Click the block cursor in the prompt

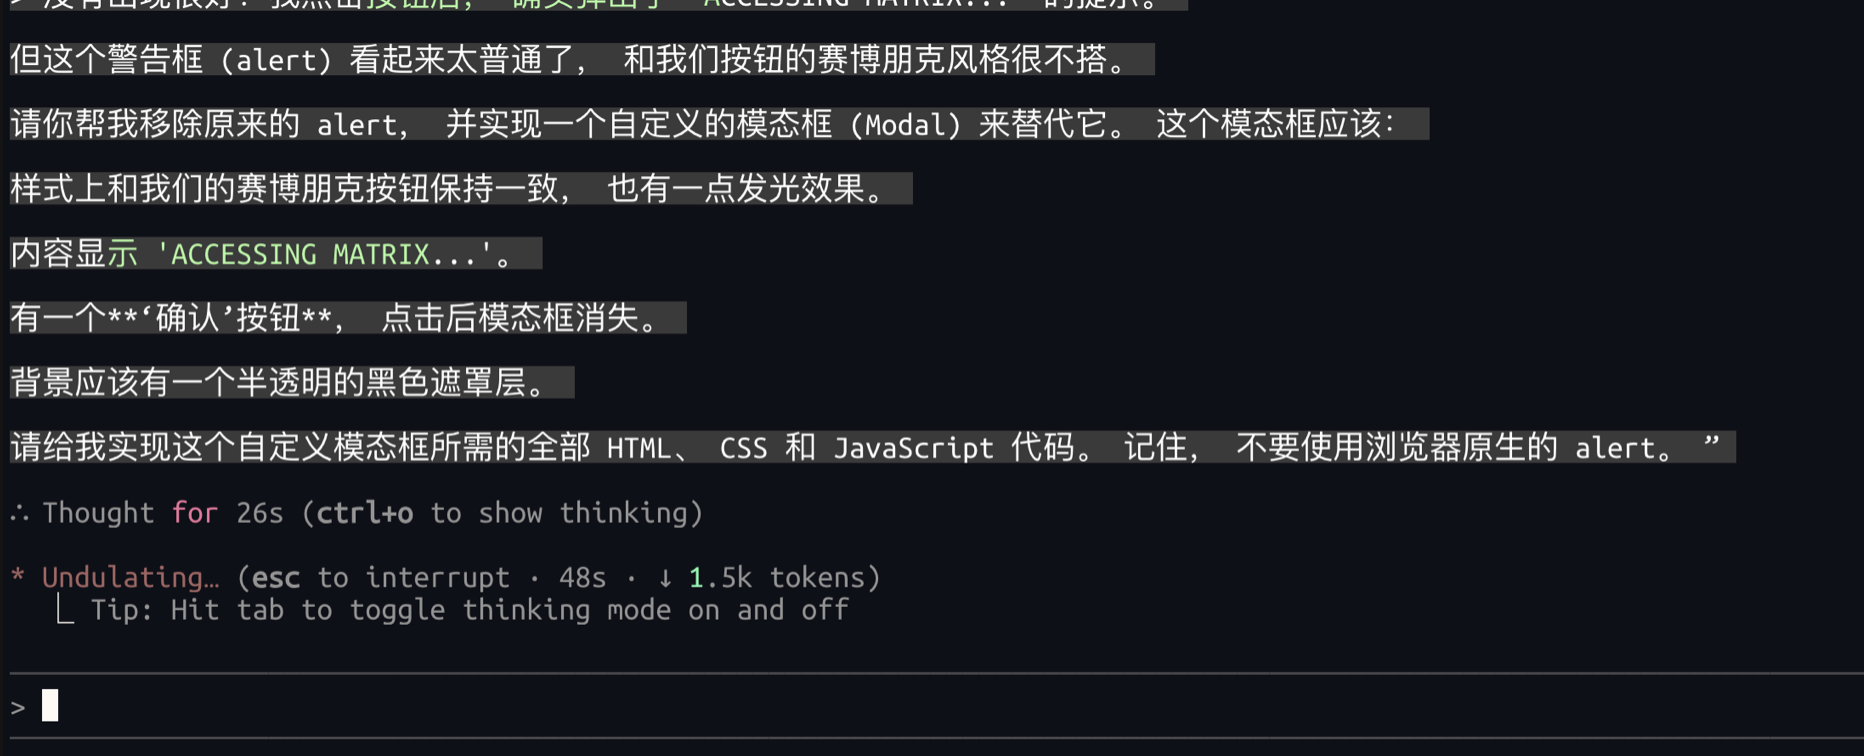point(50,706)
